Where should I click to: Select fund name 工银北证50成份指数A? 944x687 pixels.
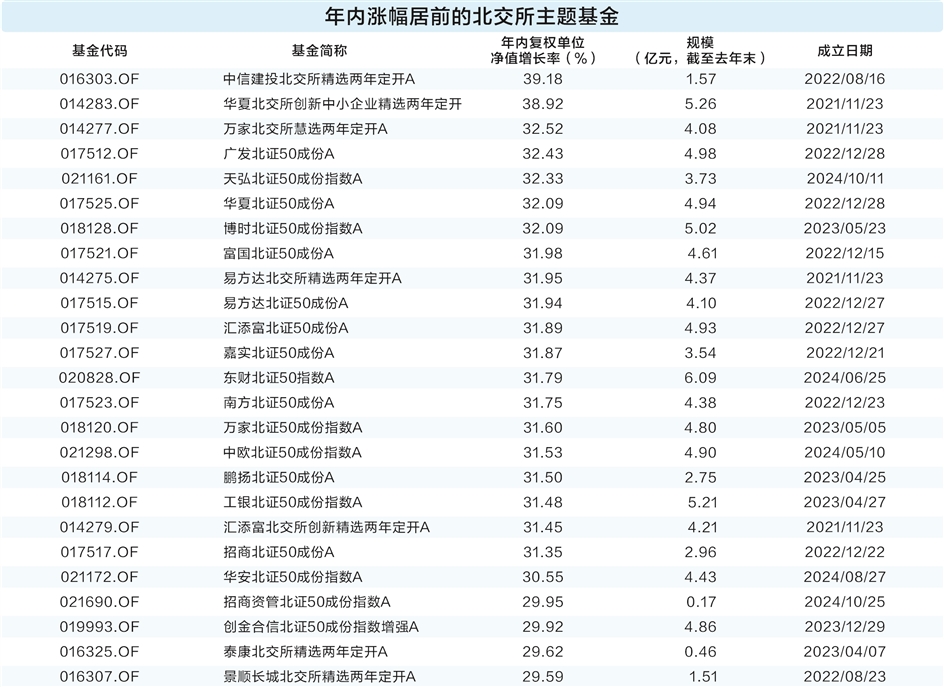pos(293,502)
